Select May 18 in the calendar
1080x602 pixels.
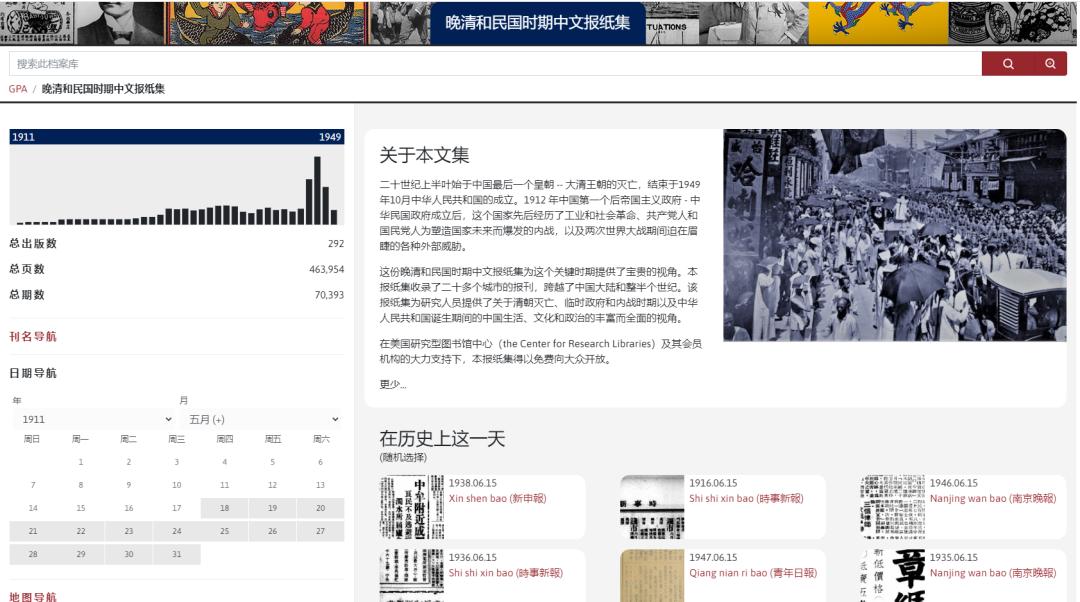(x=224, y=508)
